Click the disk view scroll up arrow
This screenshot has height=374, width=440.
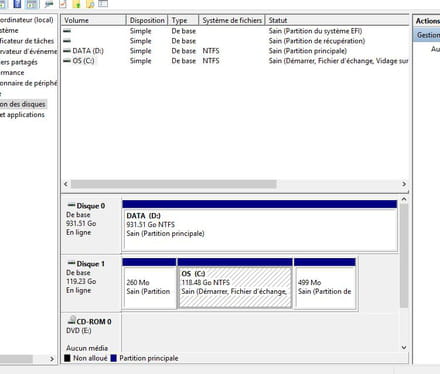pyautogui.click(x=404, y=199)
